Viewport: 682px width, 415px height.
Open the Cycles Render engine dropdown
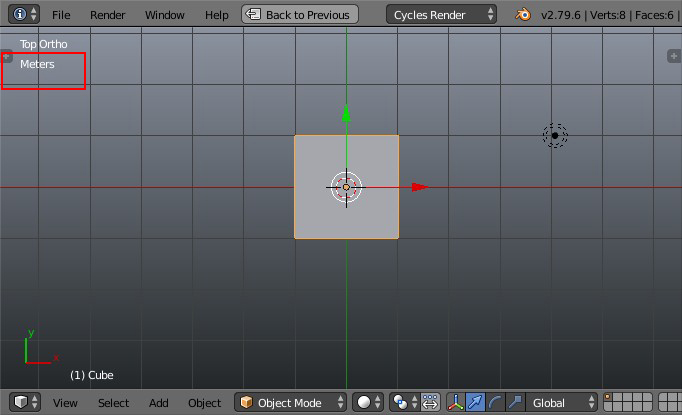pyautogui.click(x=441, y=15)
